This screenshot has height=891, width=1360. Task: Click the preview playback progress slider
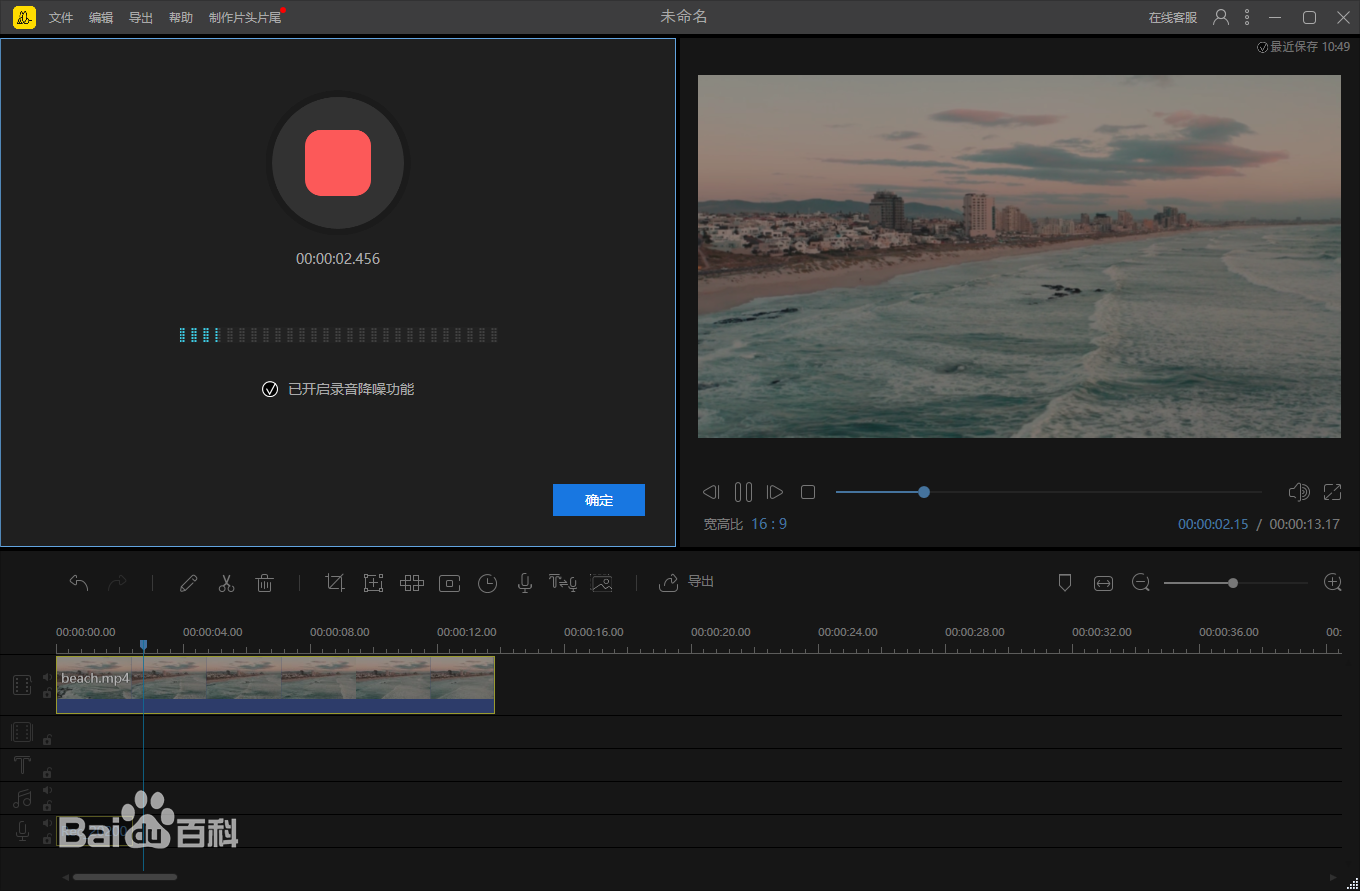(x=1048, y=492)
